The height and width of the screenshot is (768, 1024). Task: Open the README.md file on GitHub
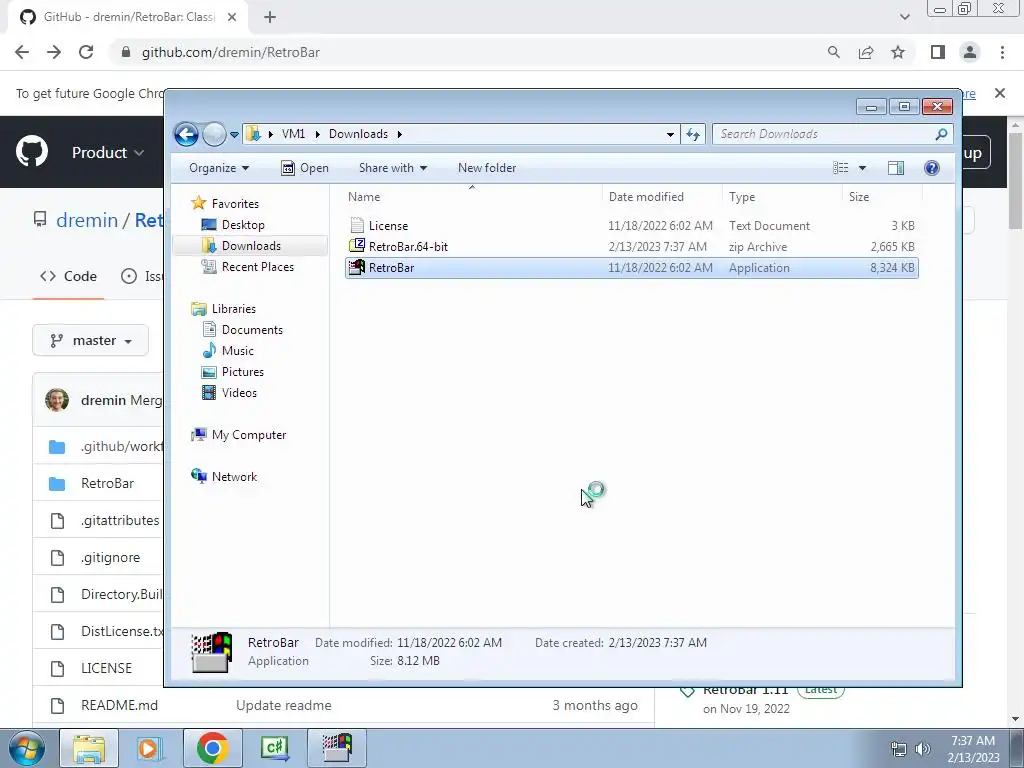click(120, 705)
